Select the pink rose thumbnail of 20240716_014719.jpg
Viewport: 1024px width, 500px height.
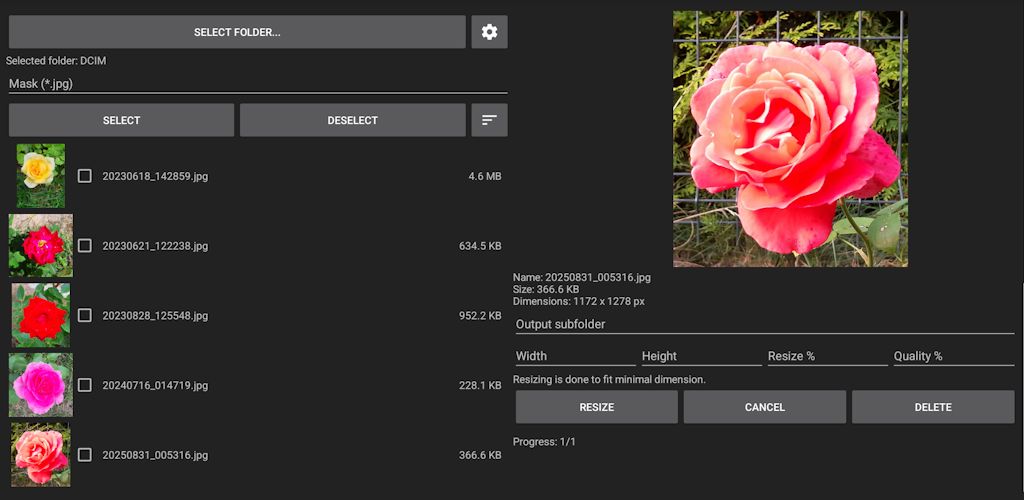pyautogui.click(x=40, y=385)
